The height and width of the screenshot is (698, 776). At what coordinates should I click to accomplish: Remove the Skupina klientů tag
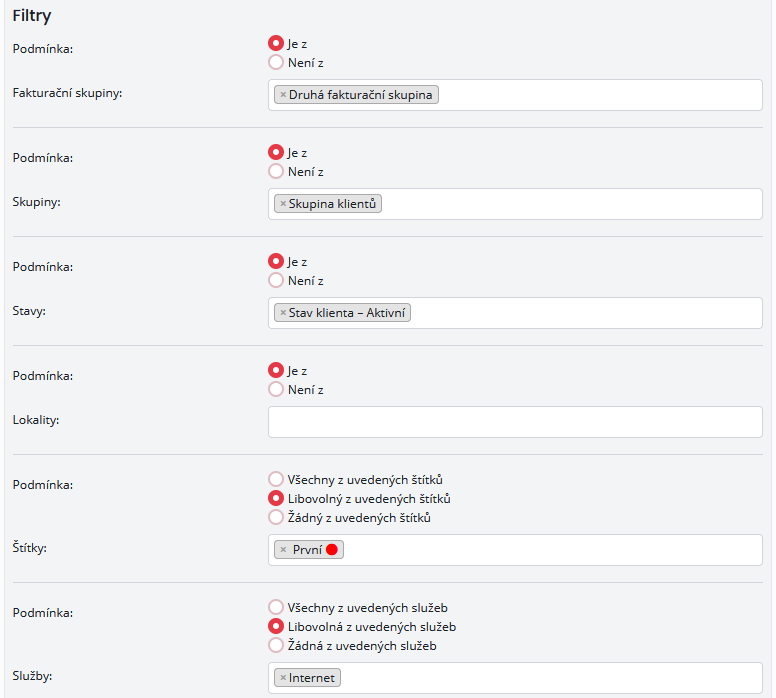[283, 204]
